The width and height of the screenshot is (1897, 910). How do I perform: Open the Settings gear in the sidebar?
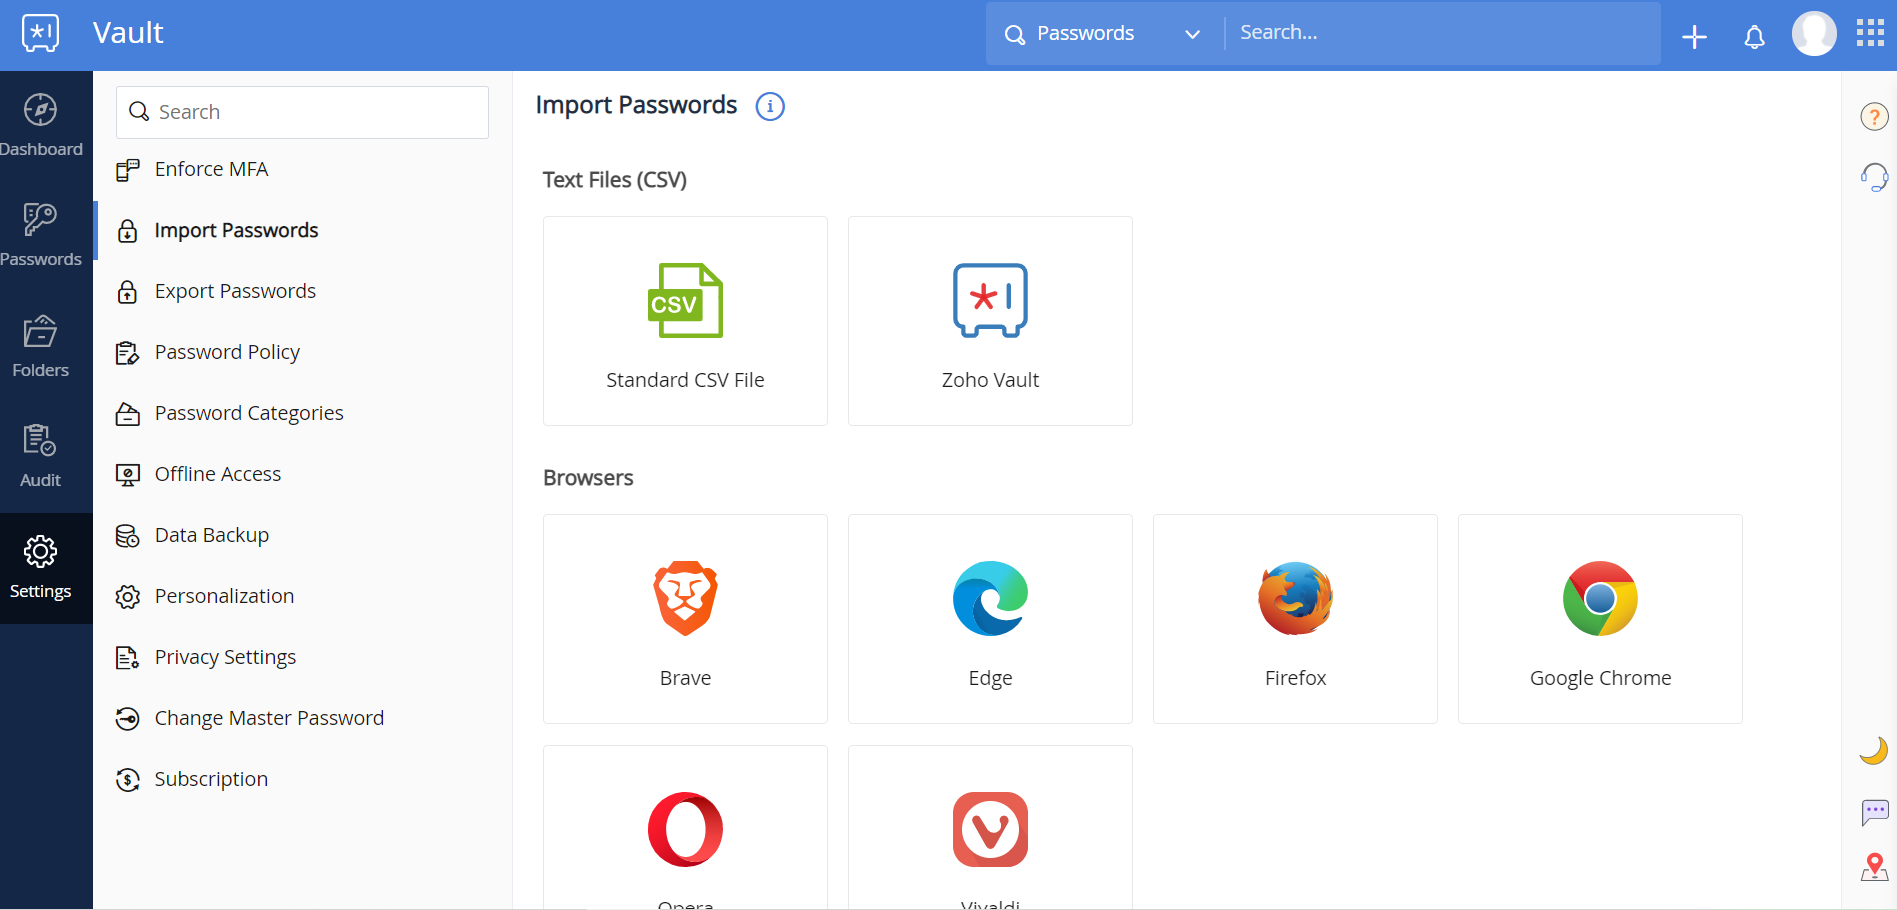point(40,563)
